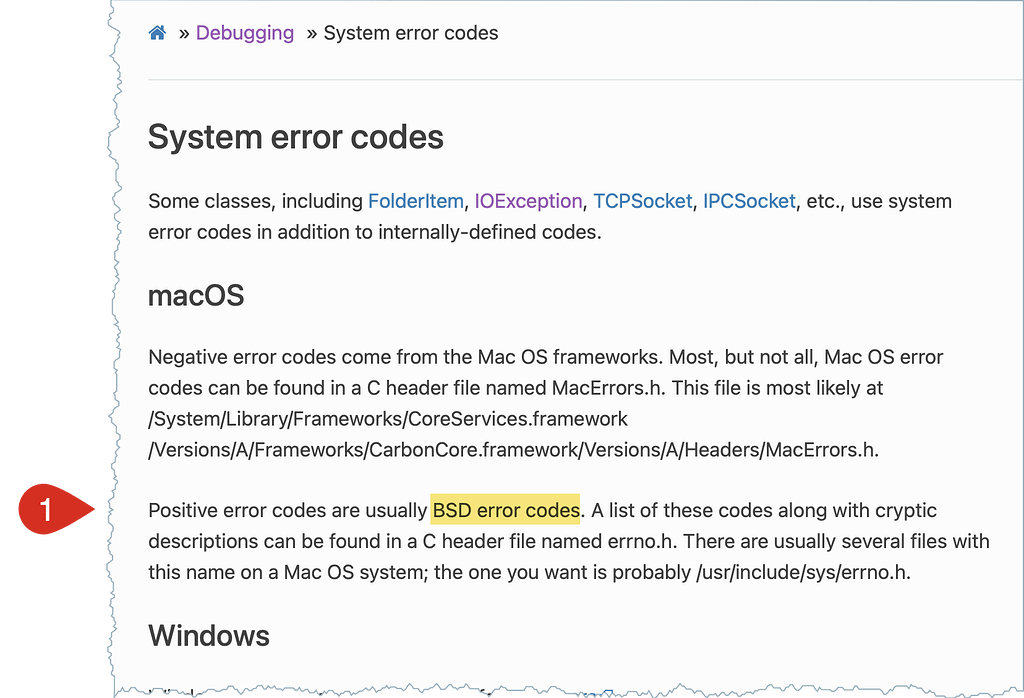Open the TCPSocket class link
This screenshot has height=698, width=1024.
click(x=643, y=201)
